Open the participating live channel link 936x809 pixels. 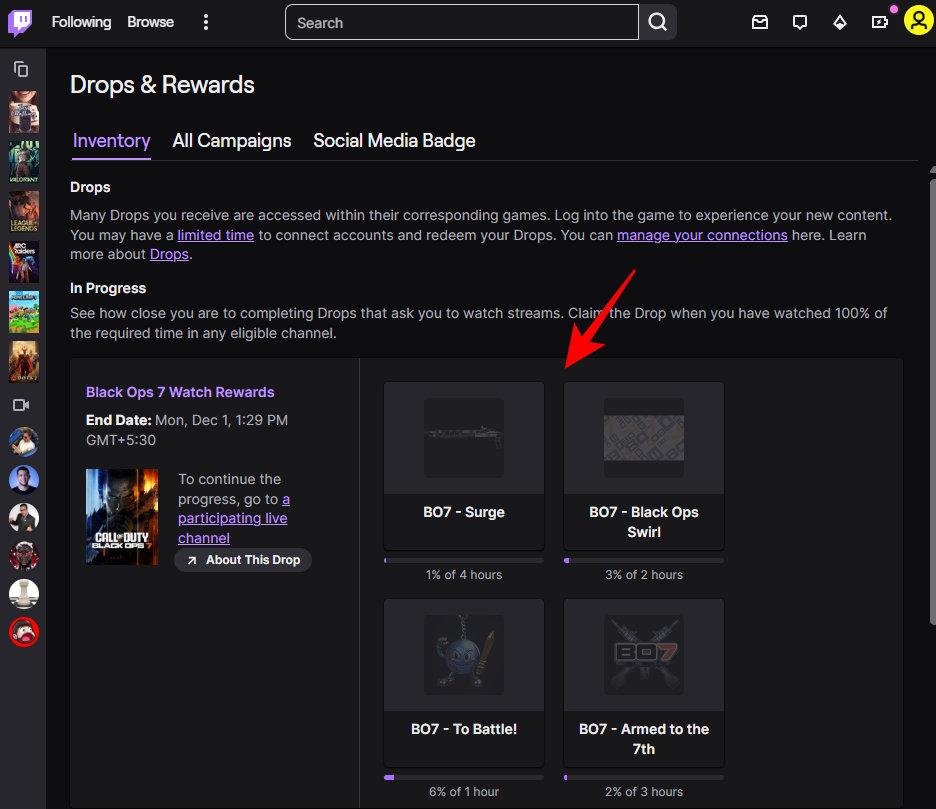(x=233, y=518)
